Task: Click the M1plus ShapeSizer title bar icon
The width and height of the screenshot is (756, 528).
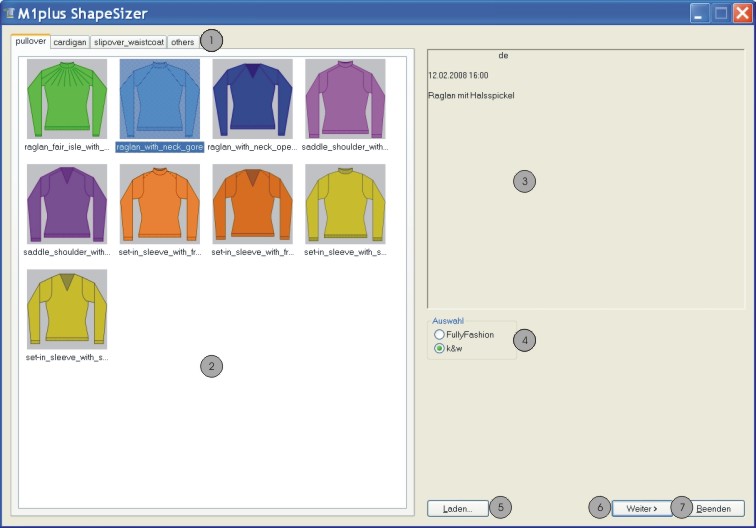Action: 10,13
